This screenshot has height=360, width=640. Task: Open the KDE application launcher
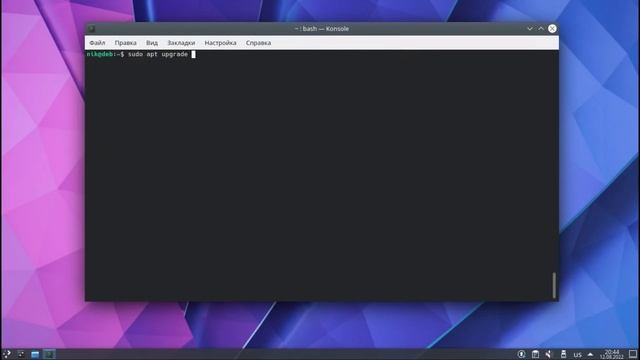tap(7, 354)
